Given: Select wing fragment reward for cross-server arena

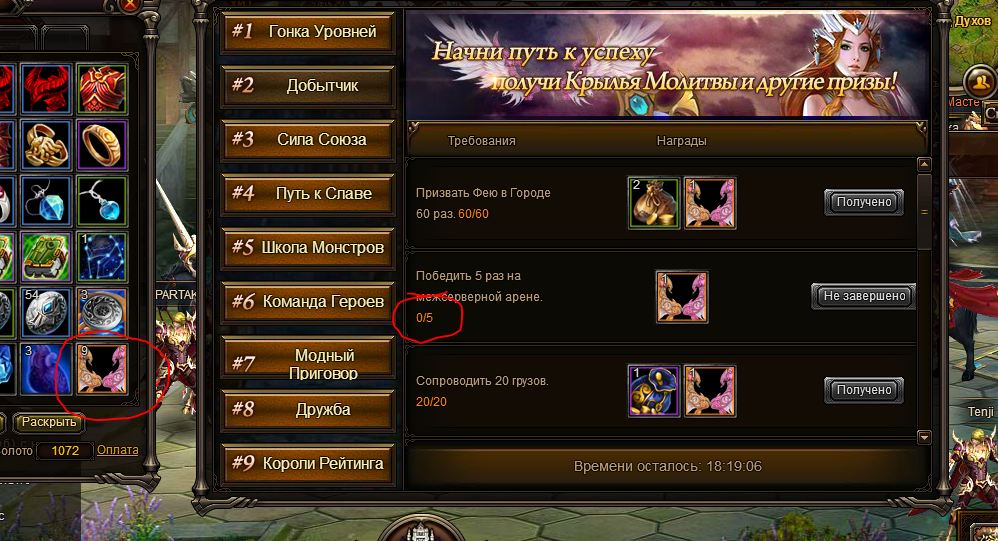Looking at the screenshot, I should 682,297.
